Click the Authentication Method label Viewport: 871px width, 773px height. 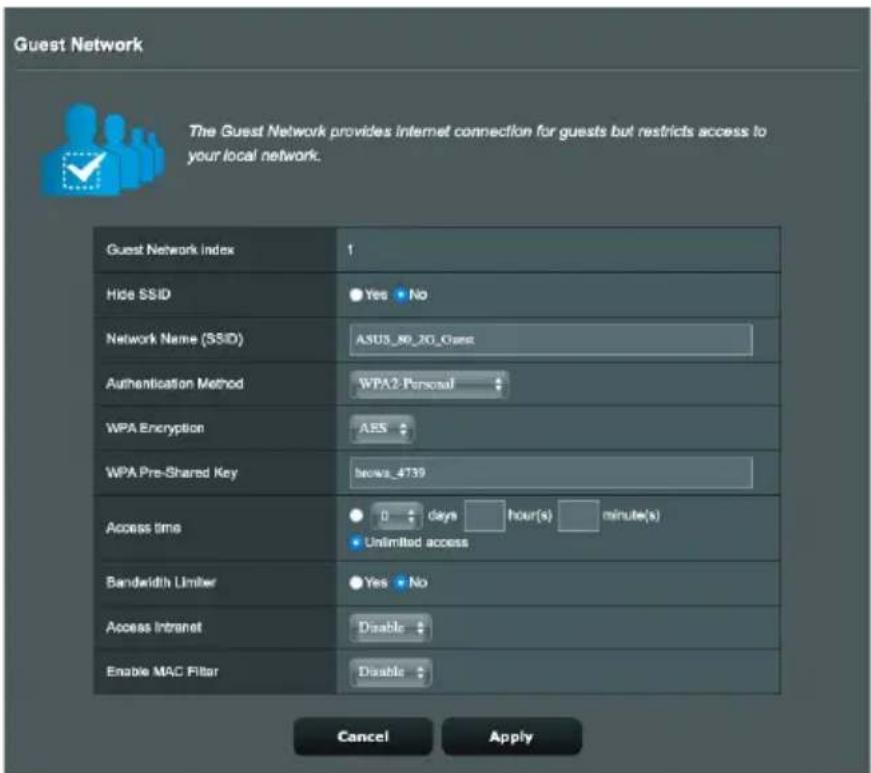click(x=174, y=384)
